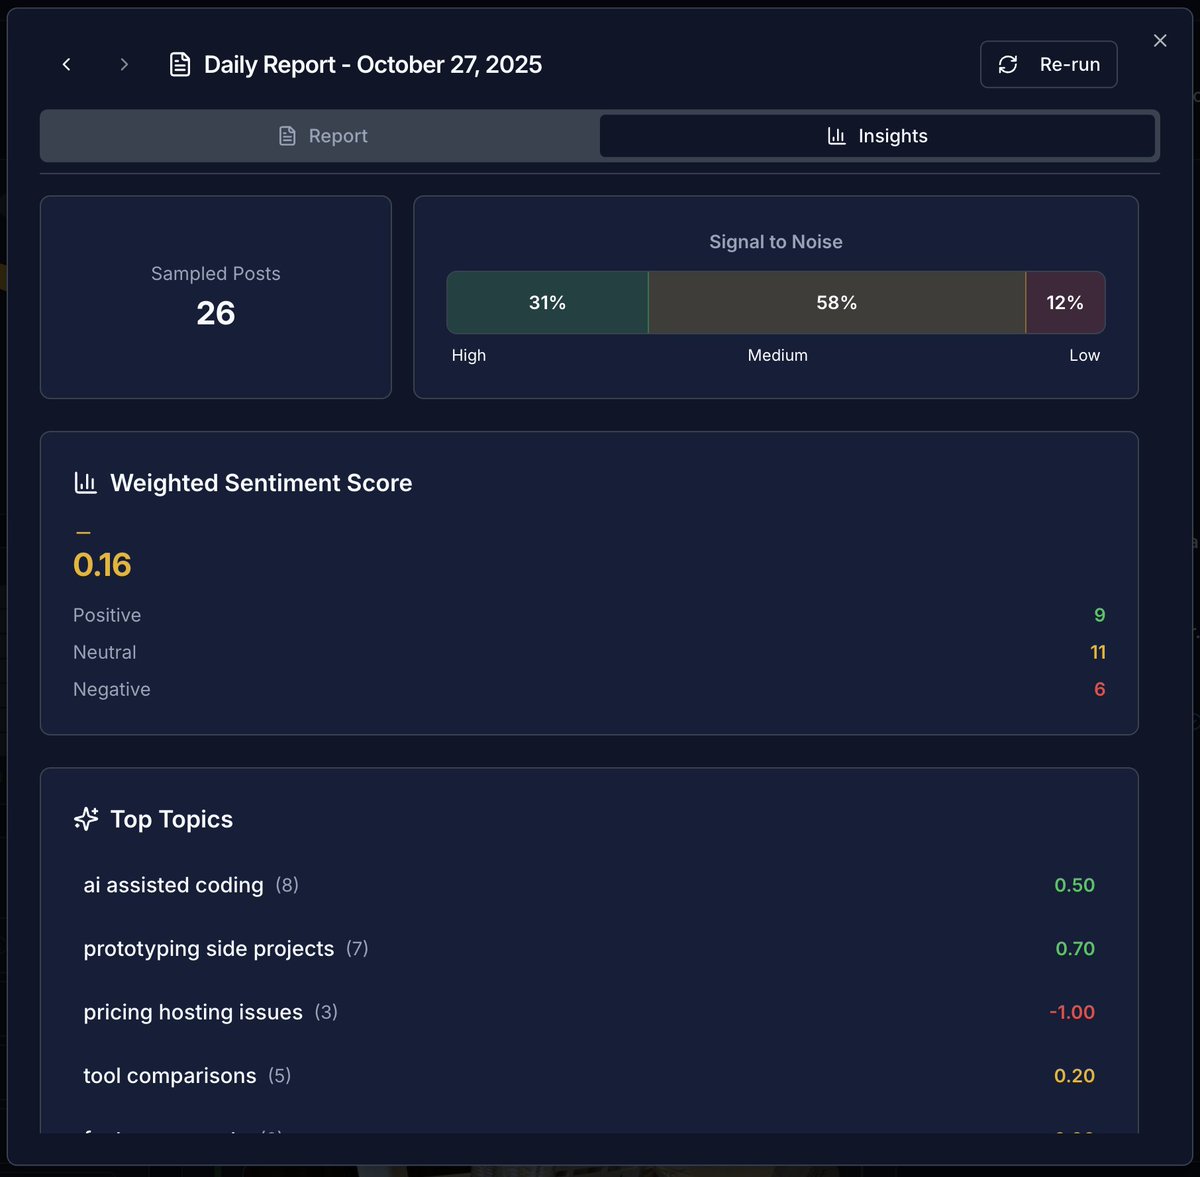Close the report dialog
The height and width of the screenshot is (1177, 1200).
[x=1160, y=40]
